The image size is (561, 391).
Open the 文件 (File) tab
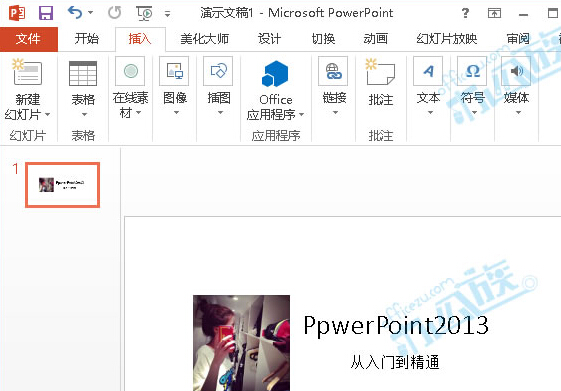29,39
